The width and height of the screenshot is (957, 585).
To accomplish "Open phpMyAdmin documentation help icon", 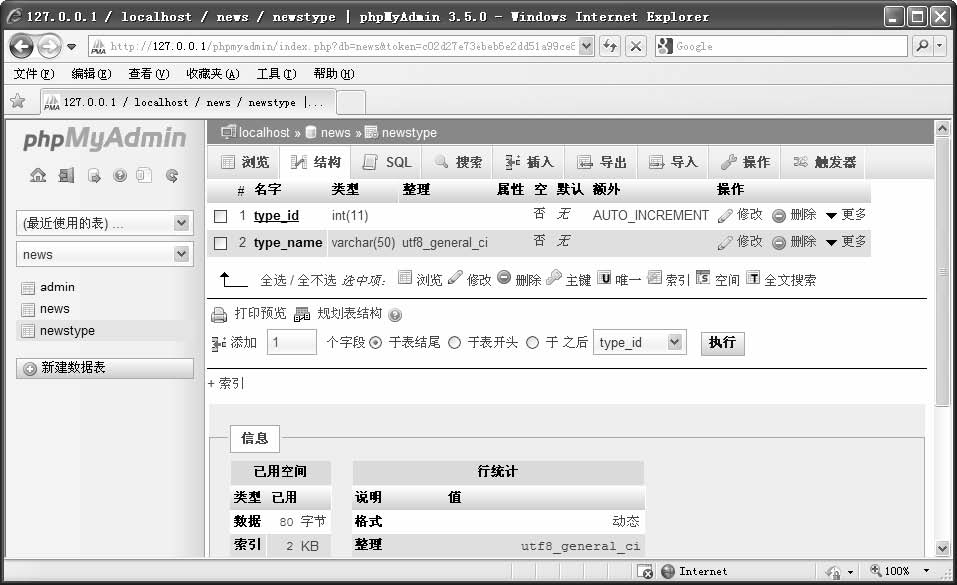I will (x=120, y=176).
